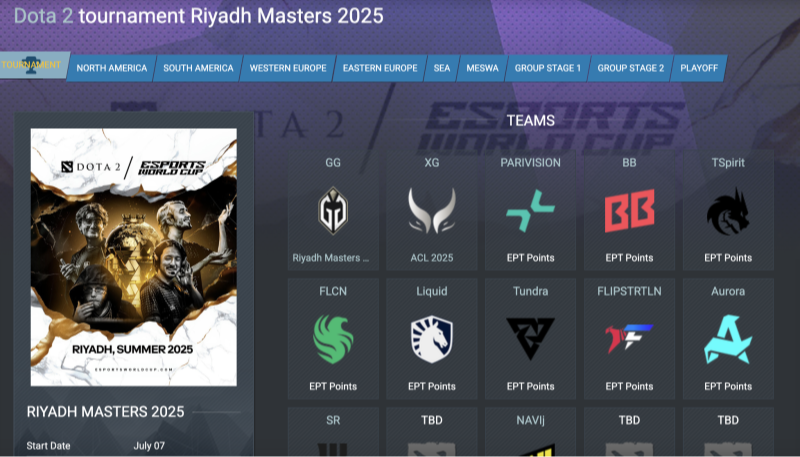The width and height of the screenshot is (800, 457).
Task: Open the Western Europe tab
Action: pyautogui.click(x=288, y=68)
